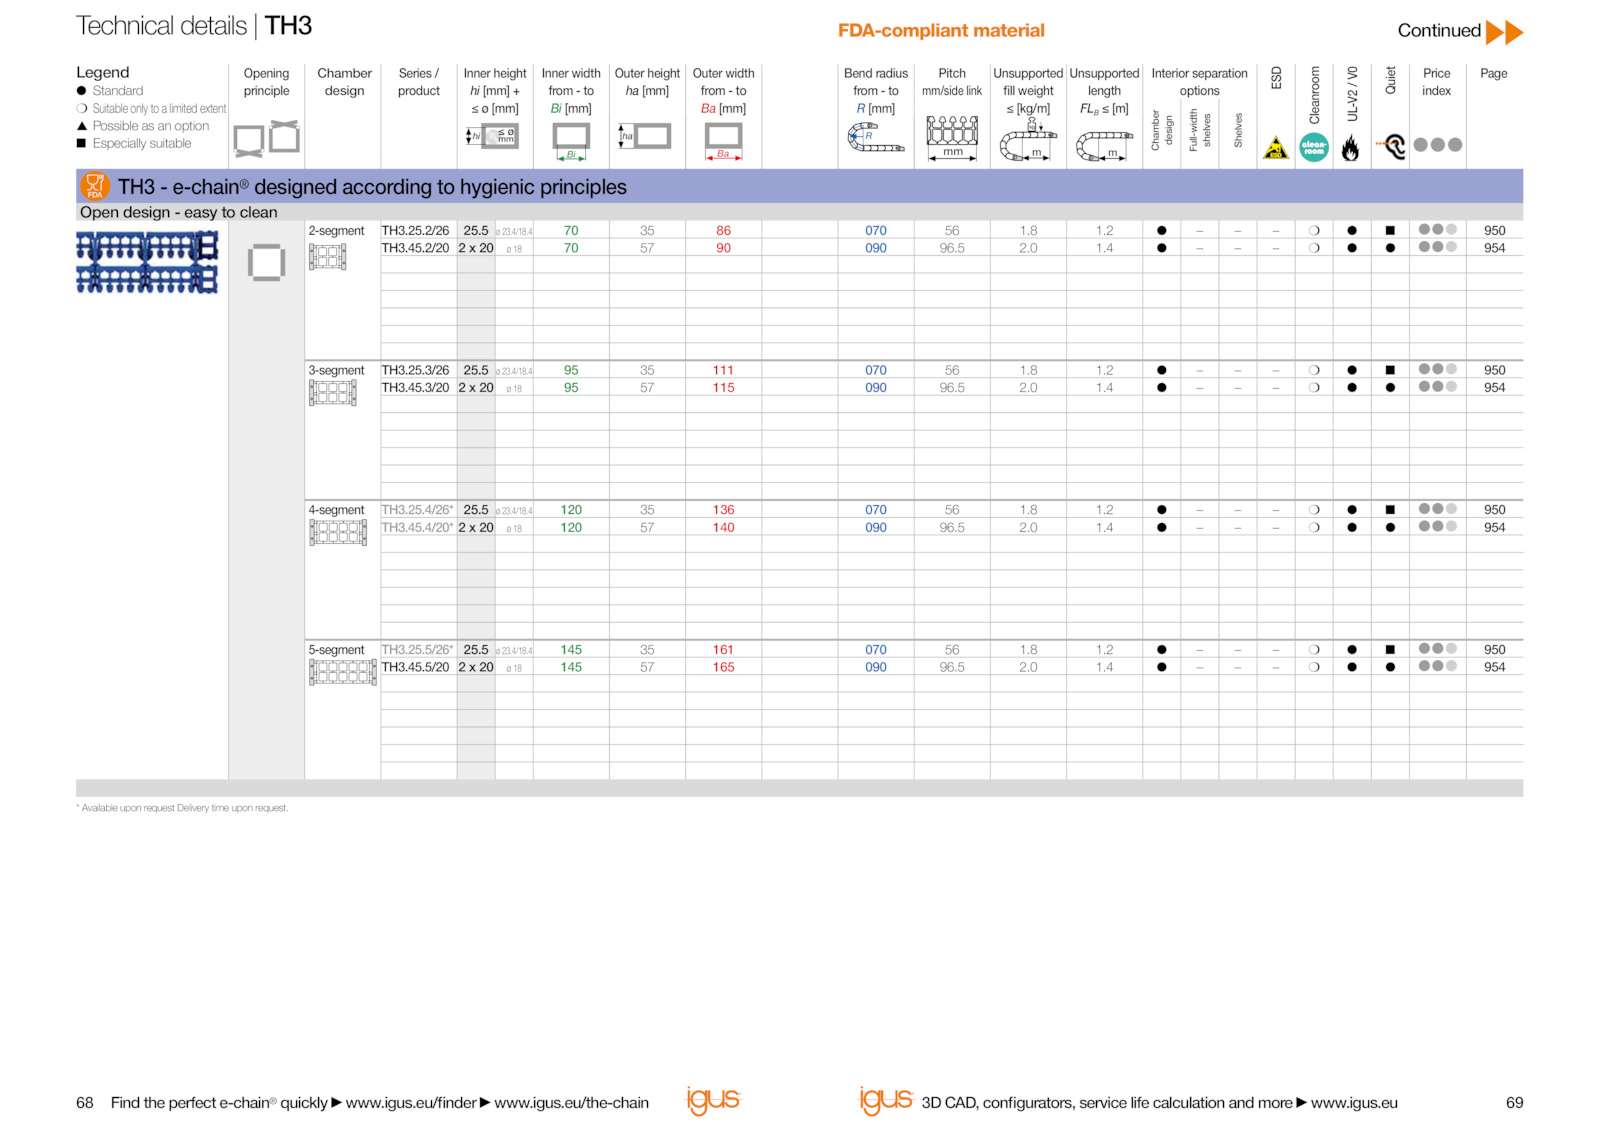Screen dimensions: 1600x1131
Task: Click the opening principle diagrams in header
Action: pos(267,138)
